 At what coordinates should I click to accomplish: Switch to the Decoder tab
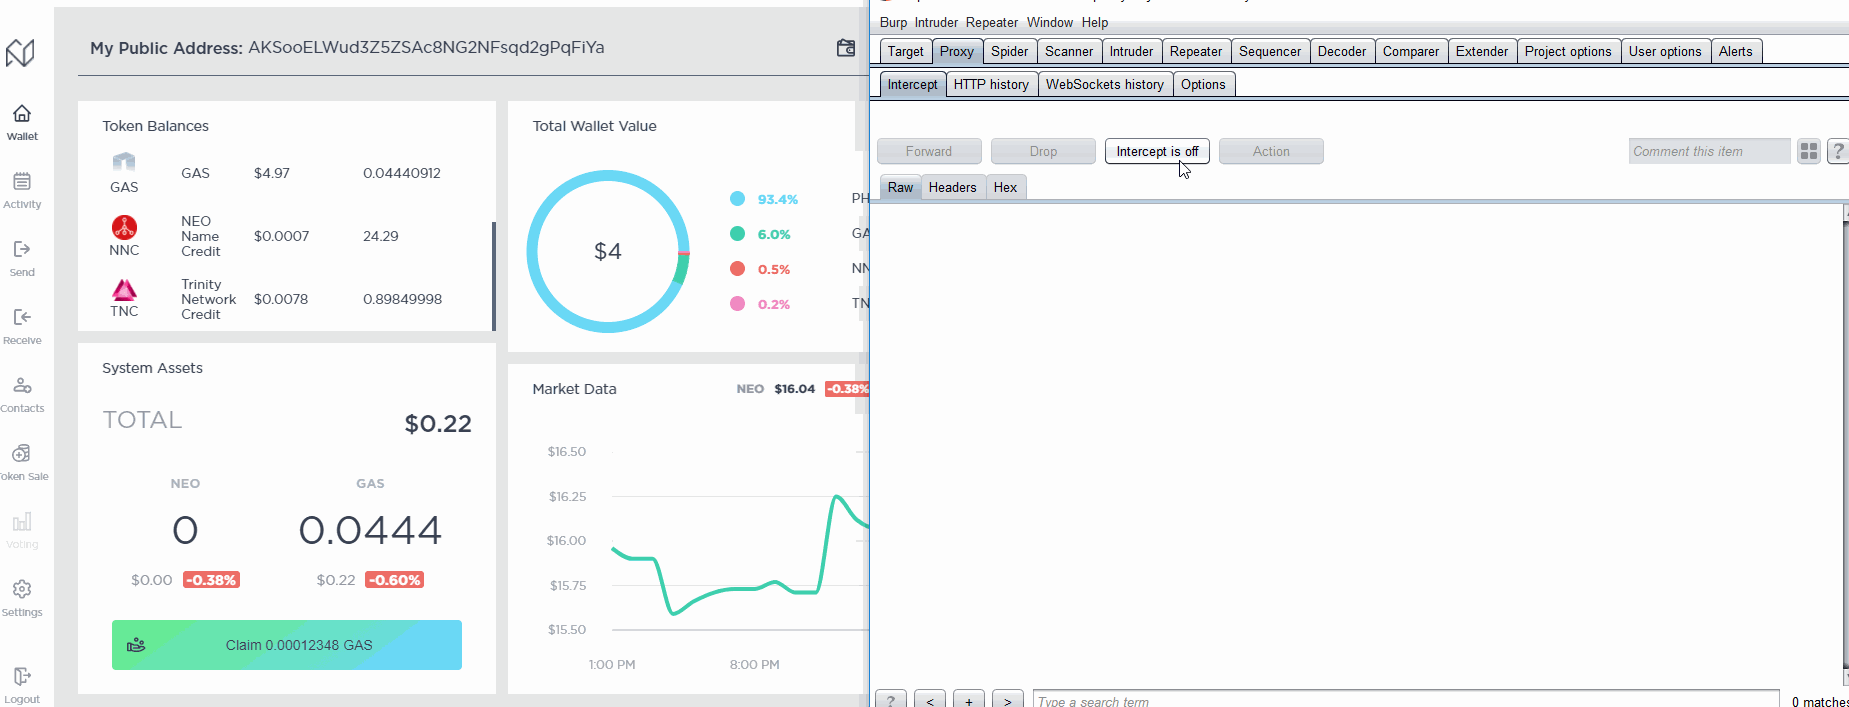coord(1342,51)
